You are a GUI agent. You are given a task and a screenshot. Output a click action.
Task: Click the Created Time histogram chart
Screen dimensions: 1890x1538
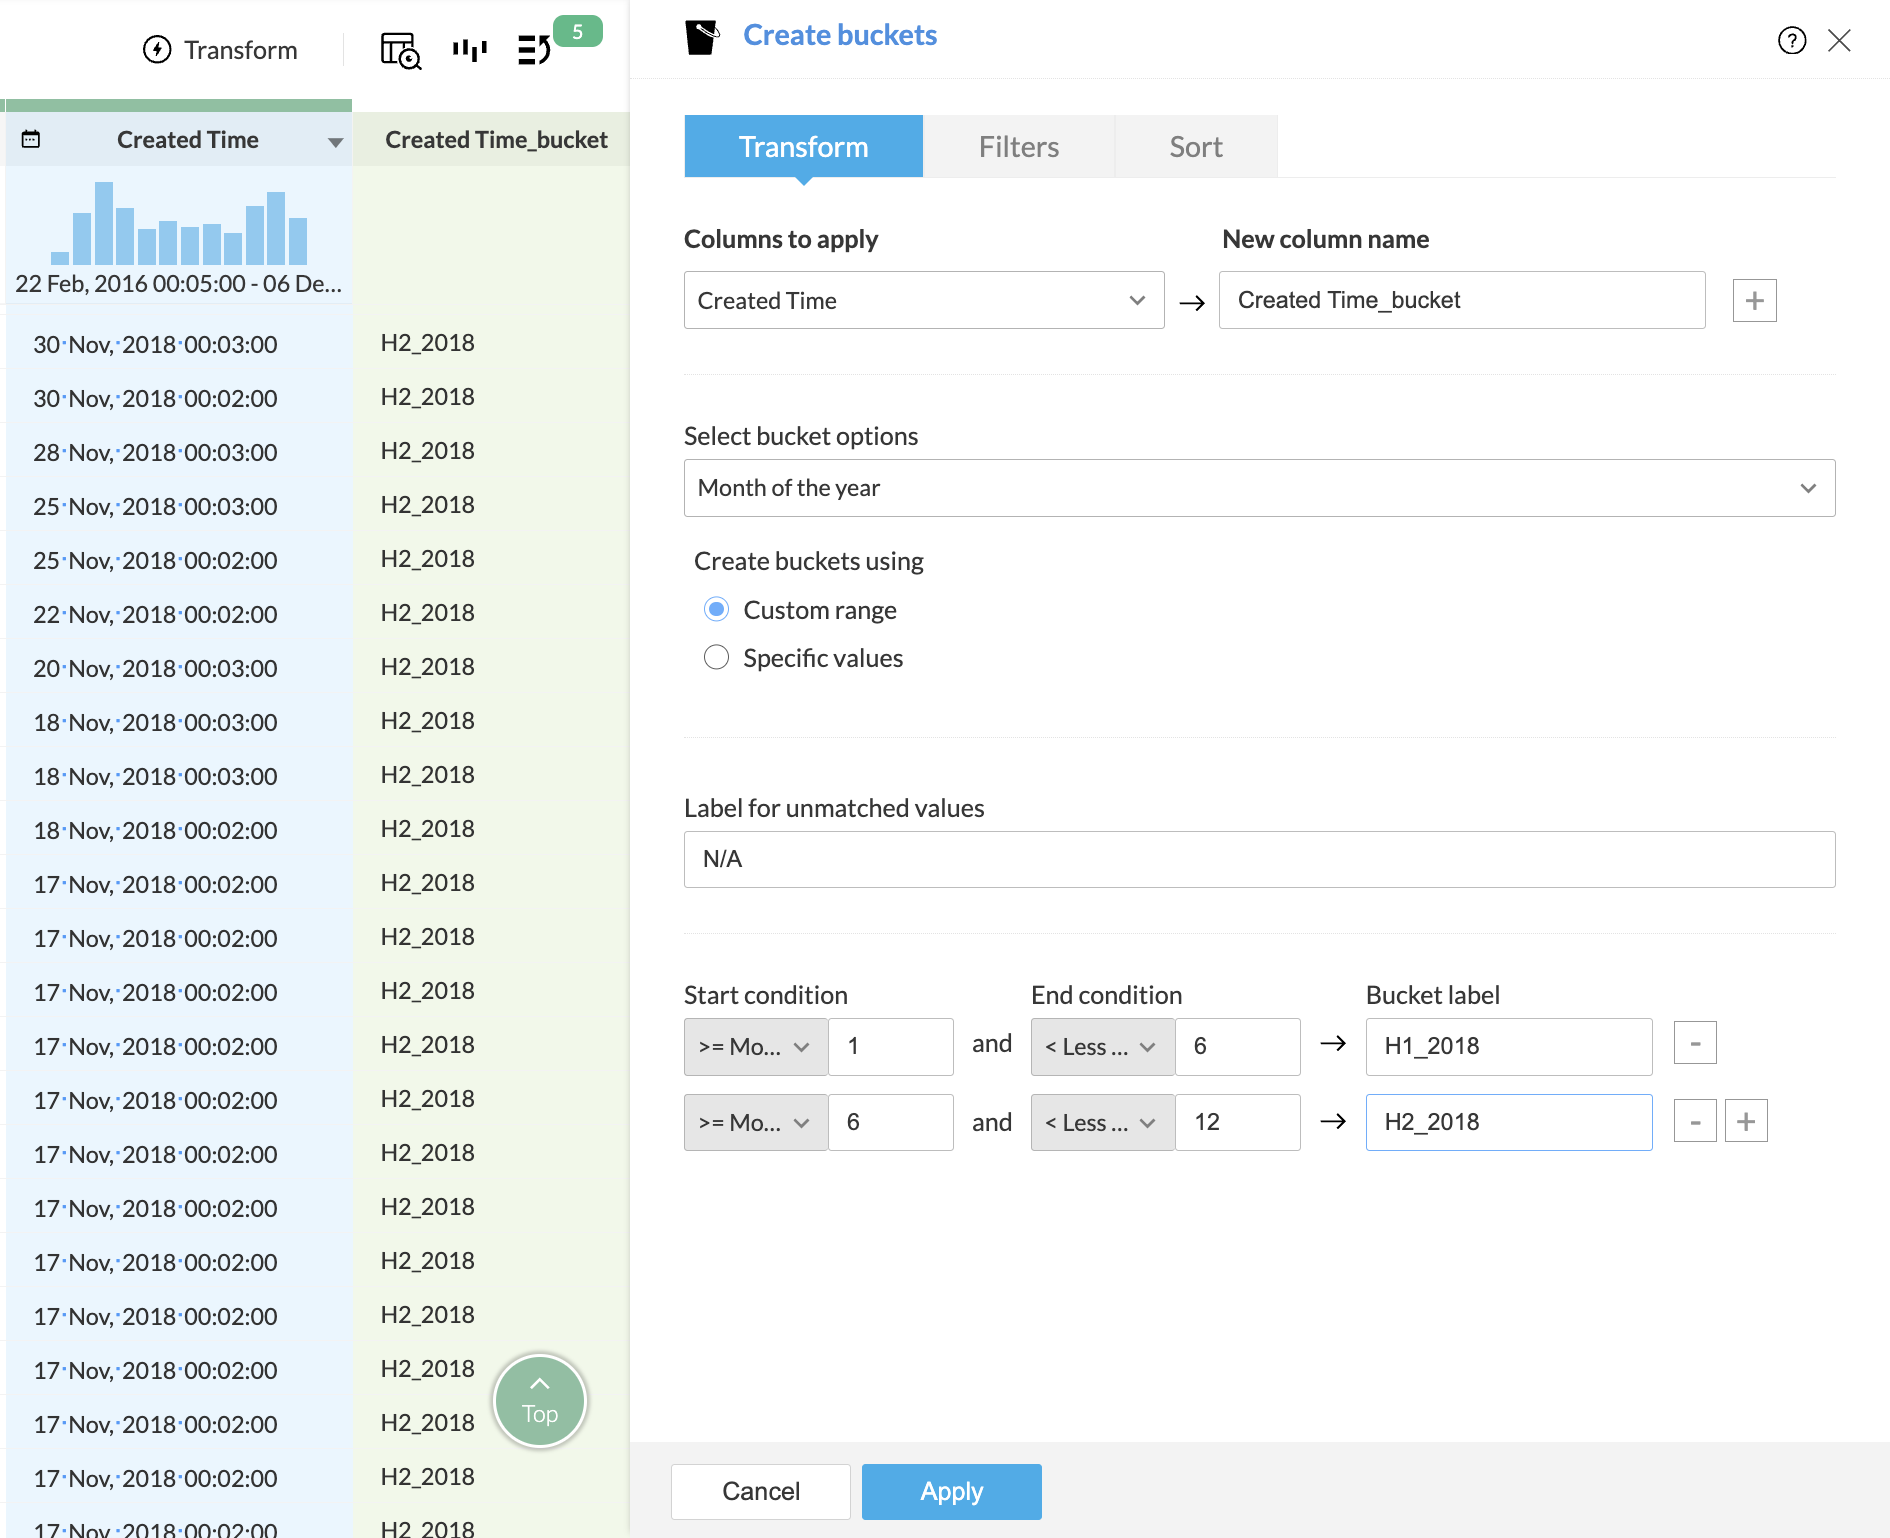[x=179, y=224]
